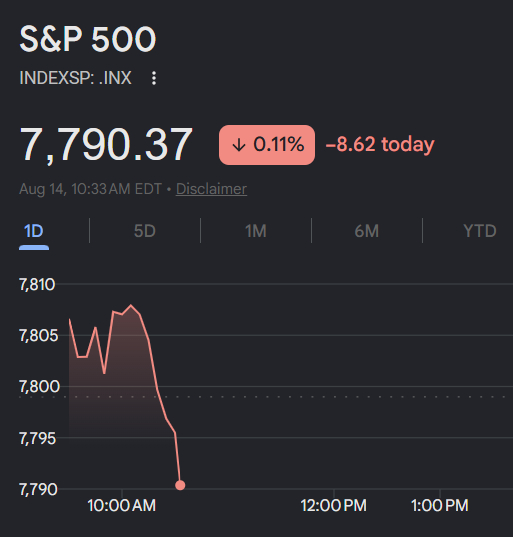Select the 1D time range tab
Screen dimensions: 513x537
tap(34, 231)
